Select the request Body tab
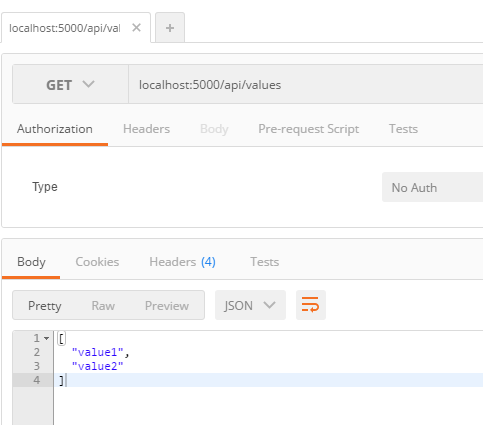Screen dimensions: 483x425 point(214,129)
